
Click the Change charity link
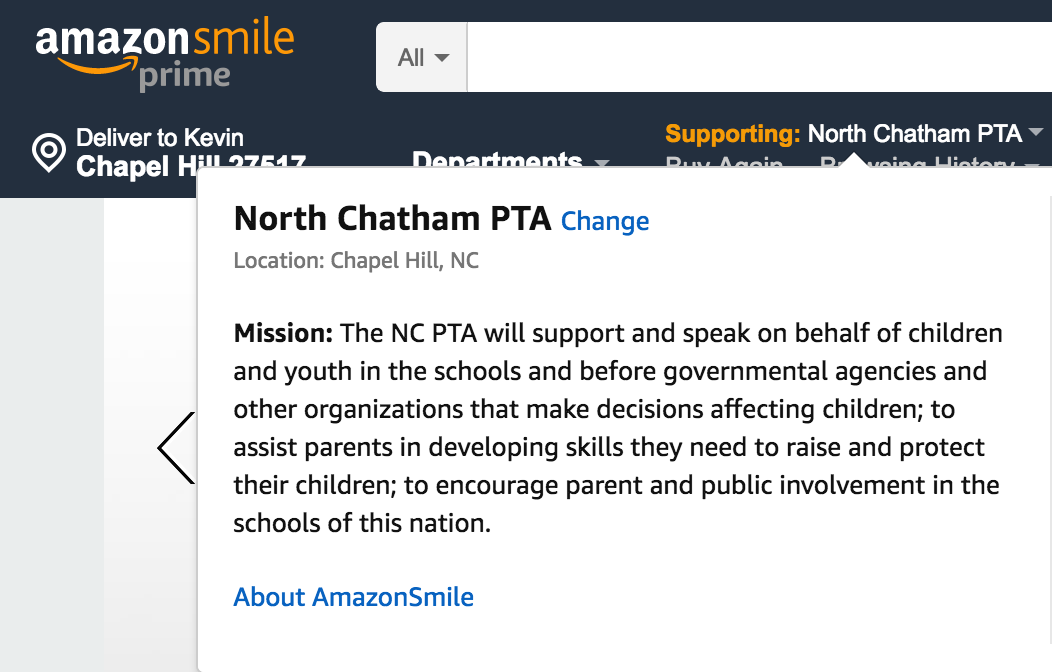coord(604,221)
